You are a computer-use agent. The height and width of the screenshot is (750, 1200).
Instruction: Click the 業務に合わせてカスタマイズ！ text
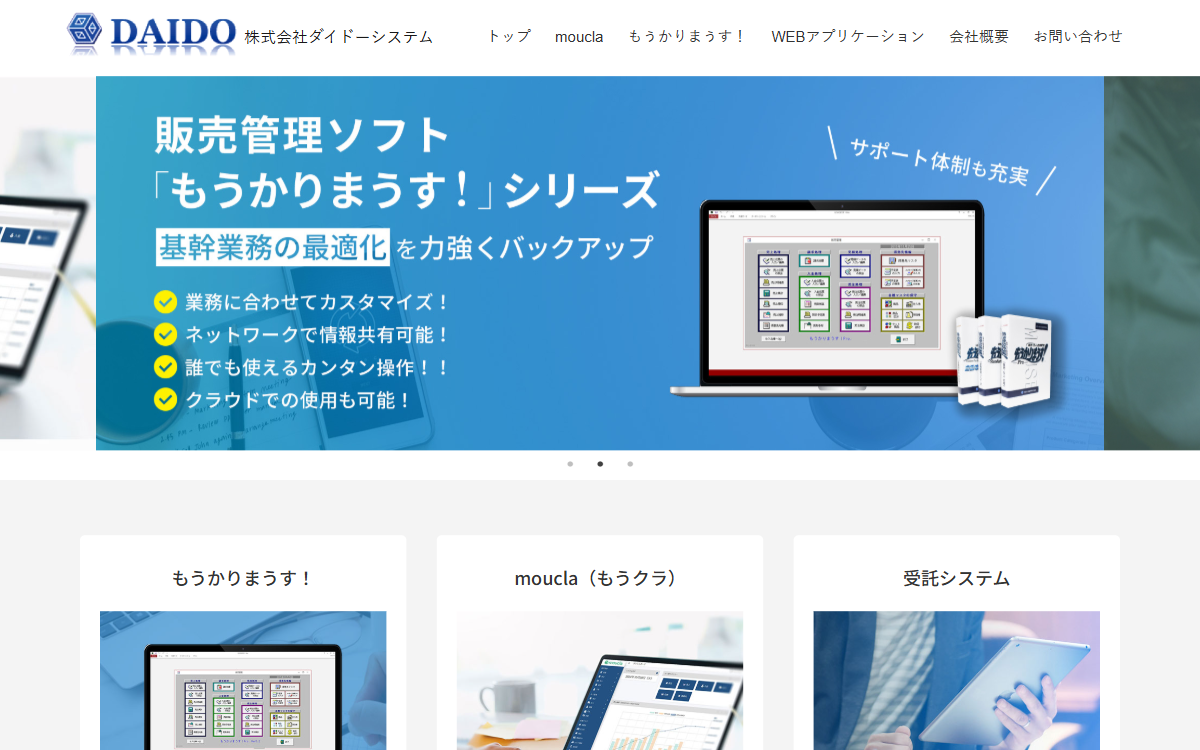pyautogui.click(x=319, y=302)
